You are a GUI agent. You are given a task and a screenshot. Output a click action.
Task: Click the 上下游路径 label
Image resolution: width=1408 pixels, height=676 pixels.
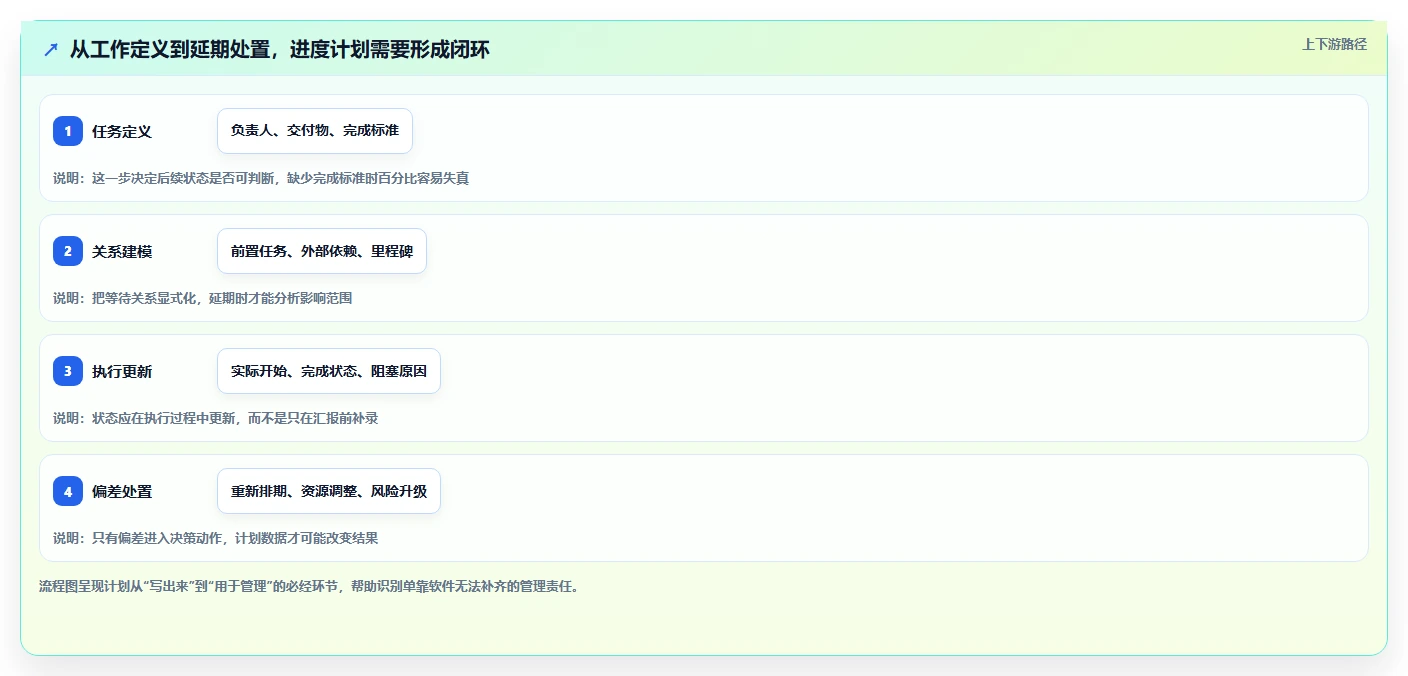point(1334,44)
